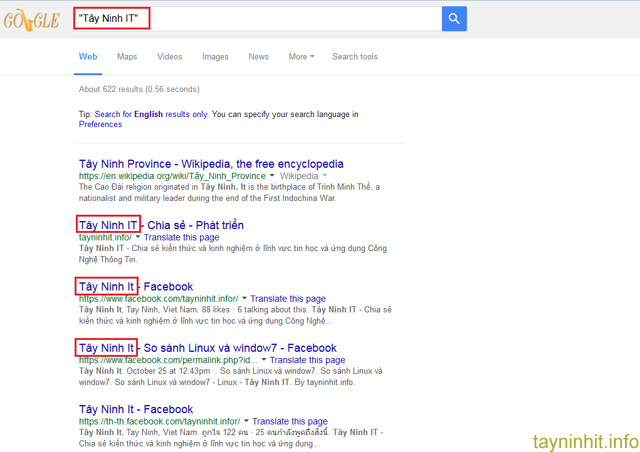Open the Images results tab
This screenshot has height=452, width=640.
[x=215, y=57]
